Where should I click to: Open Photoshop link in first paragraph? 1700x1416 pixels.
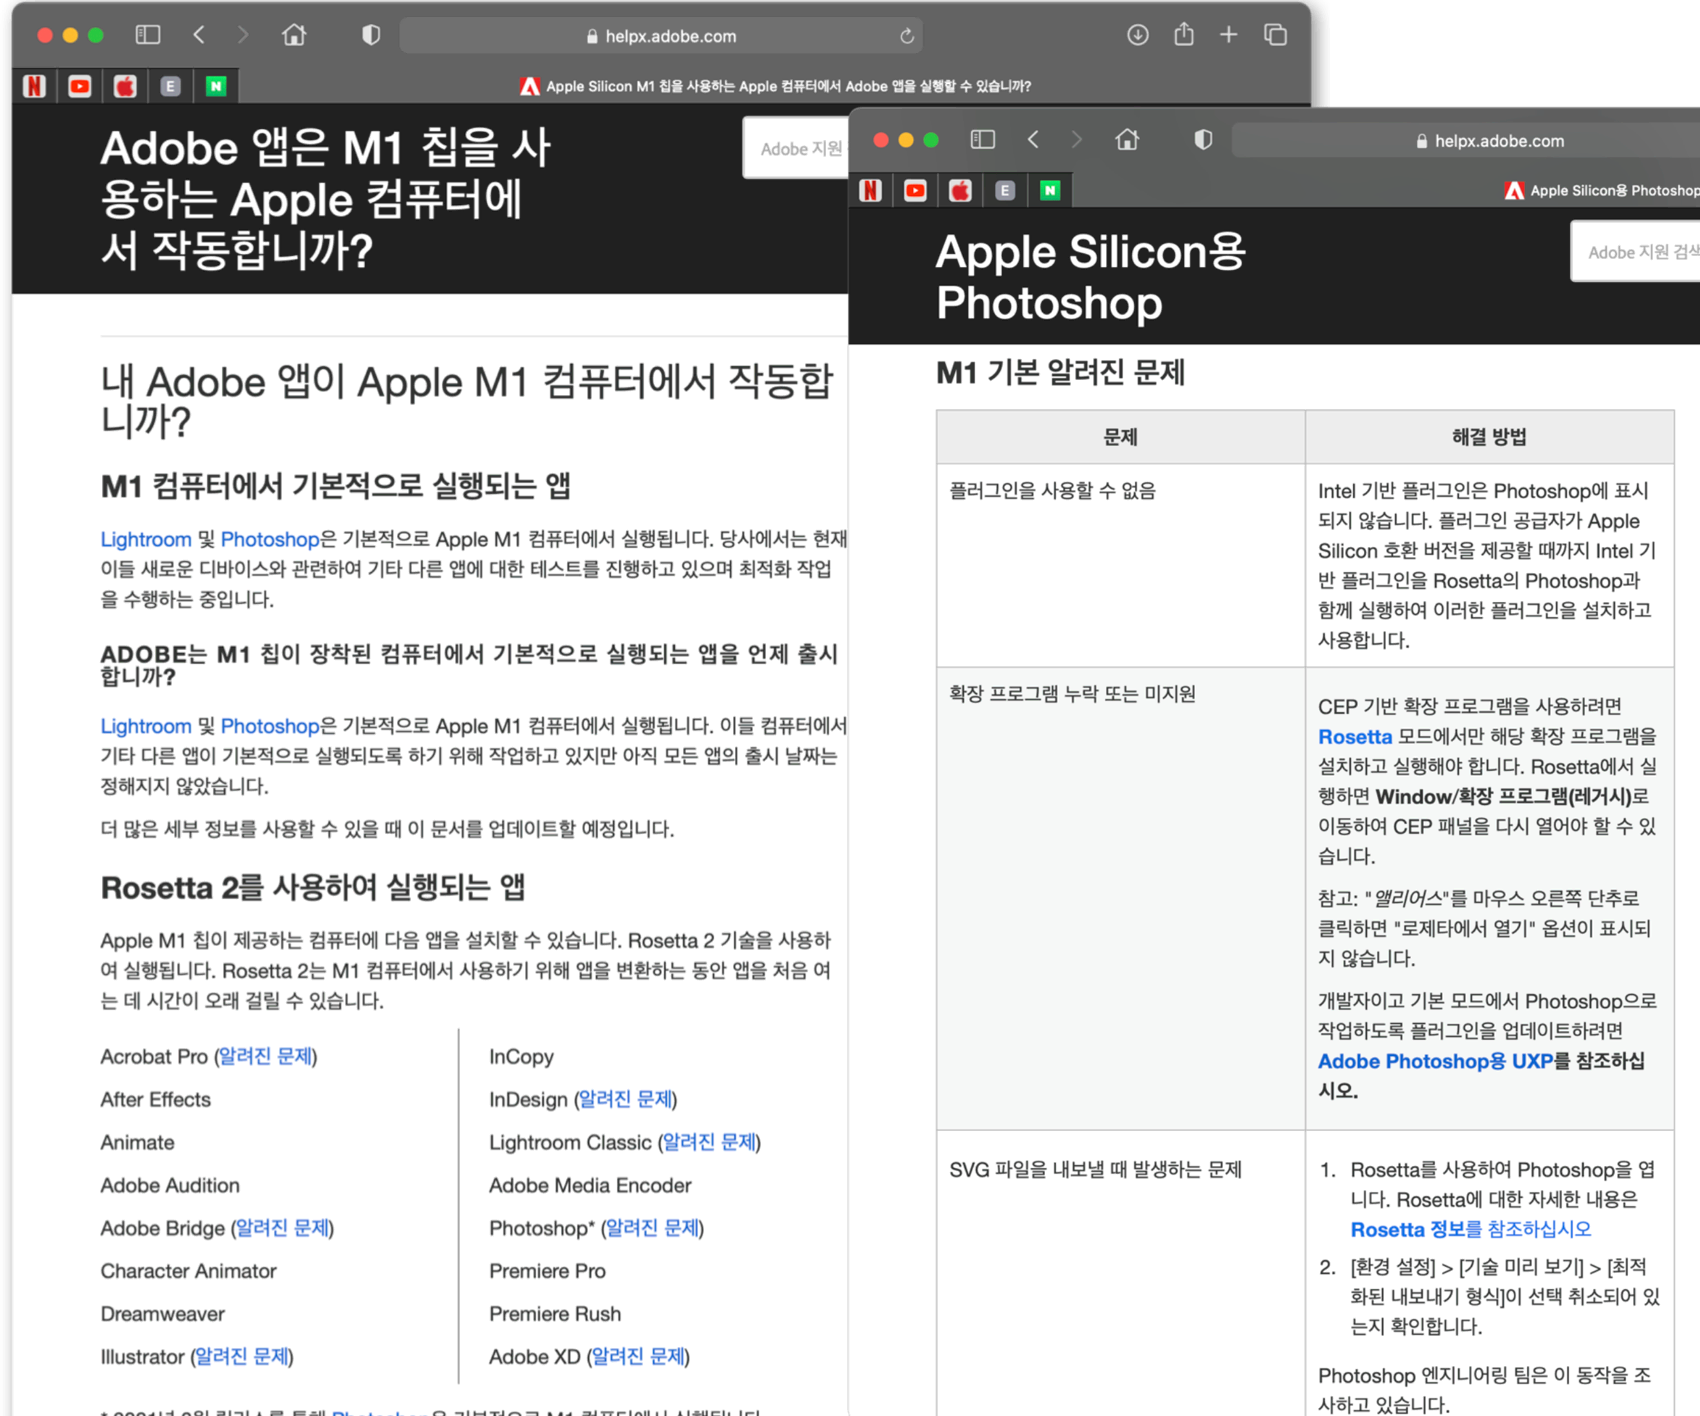point(270,539)
